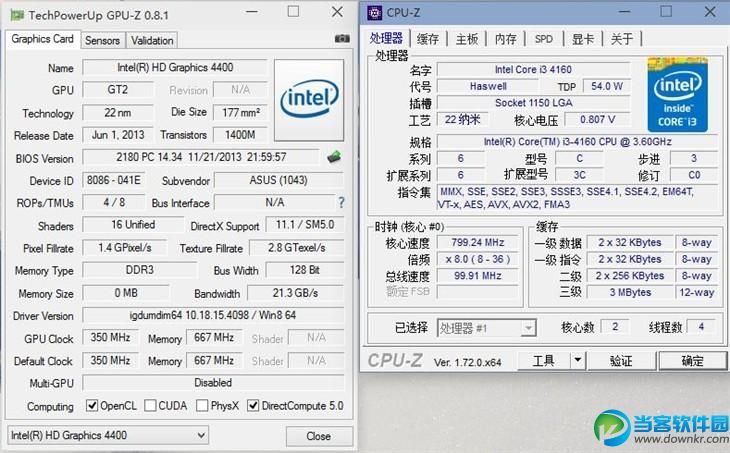This screenshot has width=730, height=453.
Task: Click the bus speed value 99.91 MHz
Action: (478, 276)
